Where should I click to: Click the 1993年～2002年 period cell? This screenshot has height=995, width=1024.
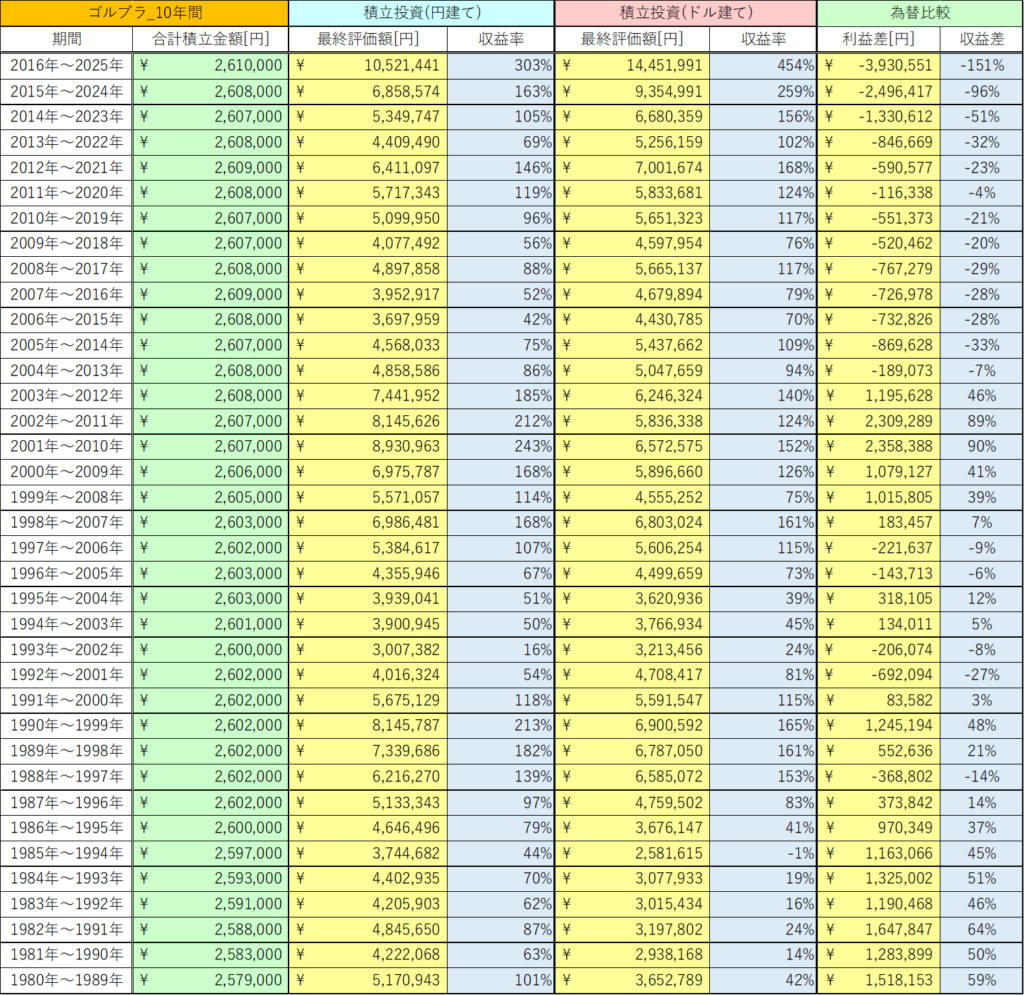tap(67, 650)
